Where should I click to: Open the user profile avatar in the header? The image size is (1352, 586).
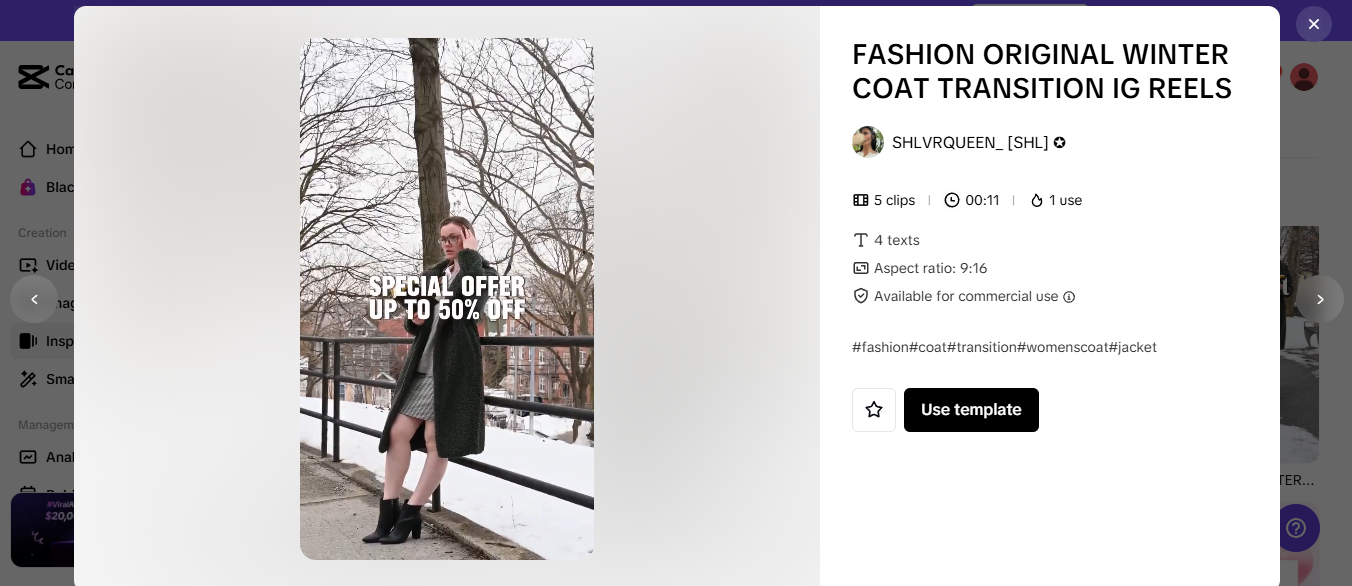[x=1304, y=77]
